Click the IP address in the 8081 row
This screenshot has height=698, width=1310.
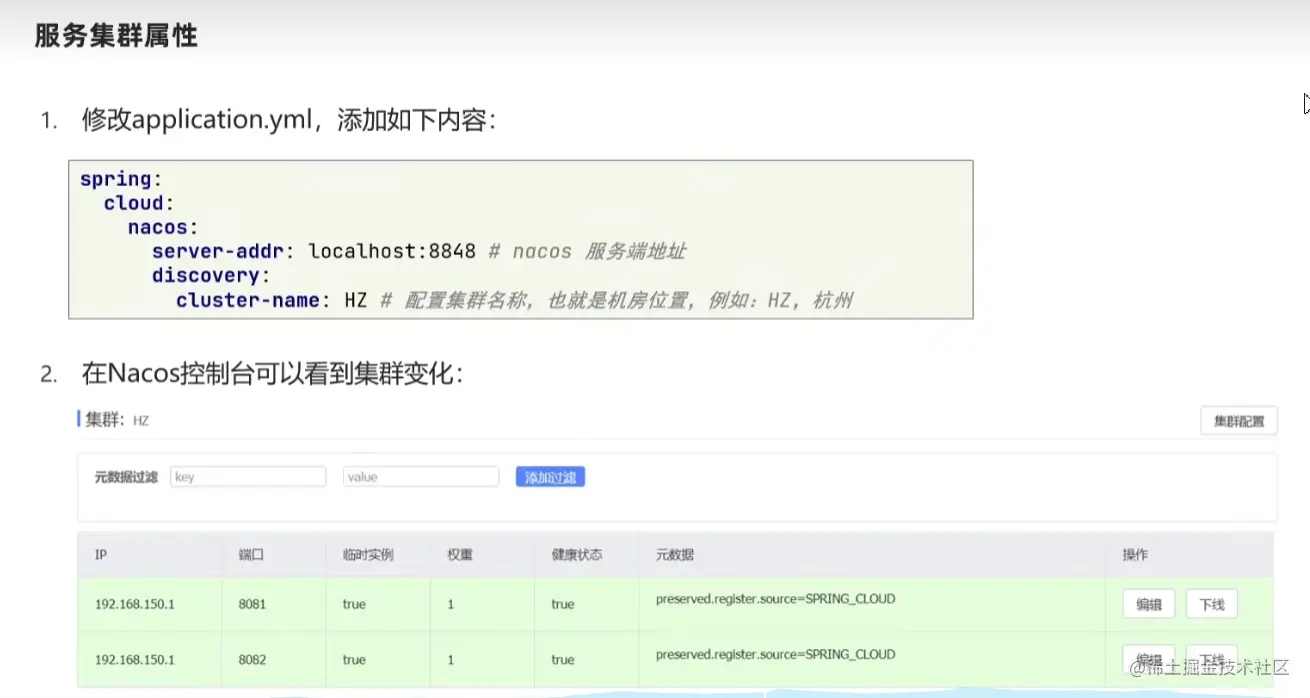pos(135,604)
